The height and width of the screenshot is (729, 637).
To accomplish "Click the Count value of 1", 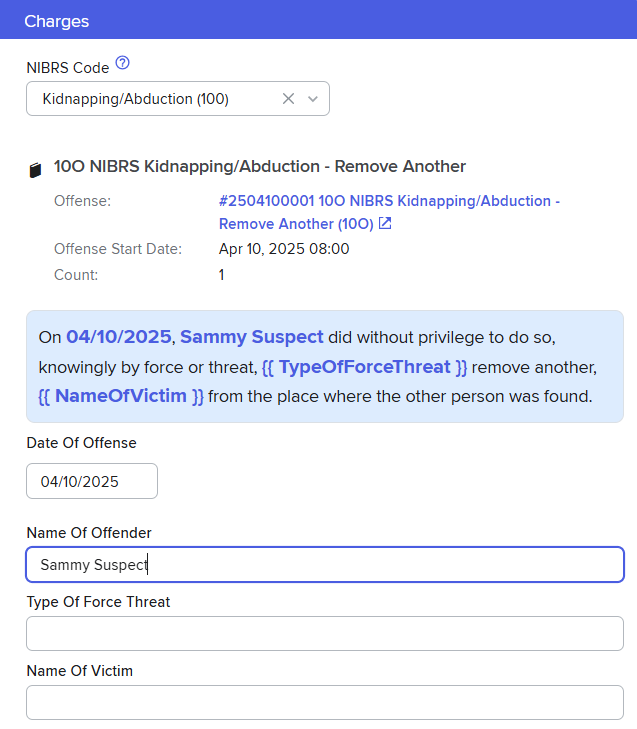I will [222, 274].
